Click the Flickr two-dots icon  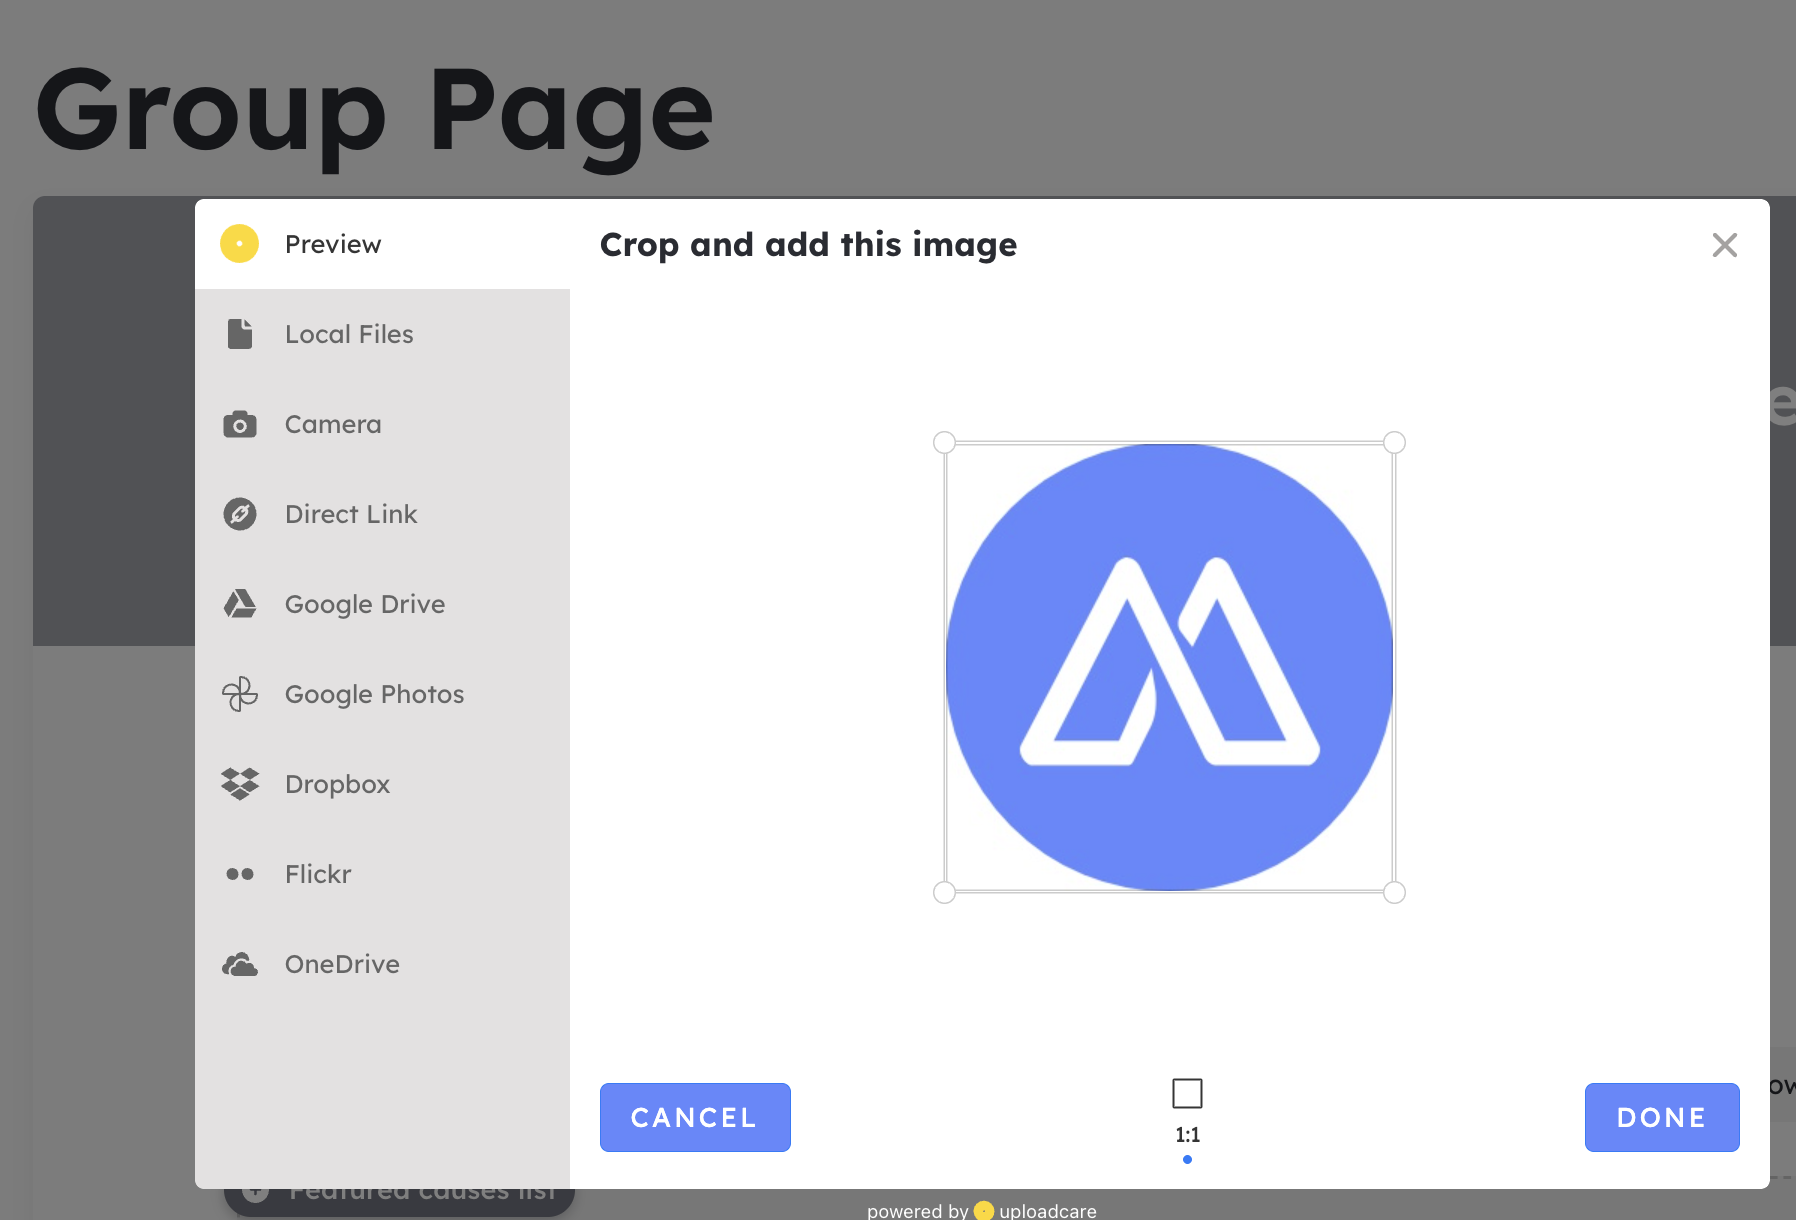tap(240, 874)
